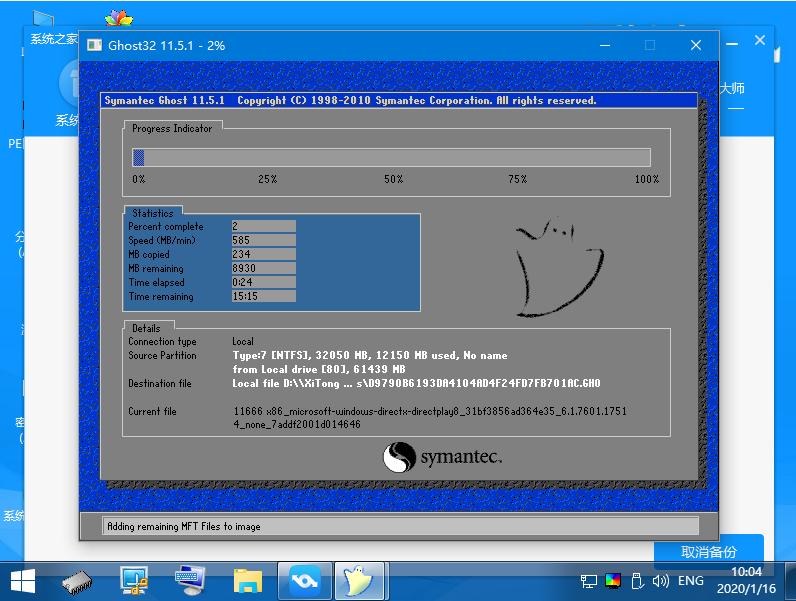Click the Current file directplay8 name
The height and width of the screenshot is (601, 796).
(x=430, y=418)
